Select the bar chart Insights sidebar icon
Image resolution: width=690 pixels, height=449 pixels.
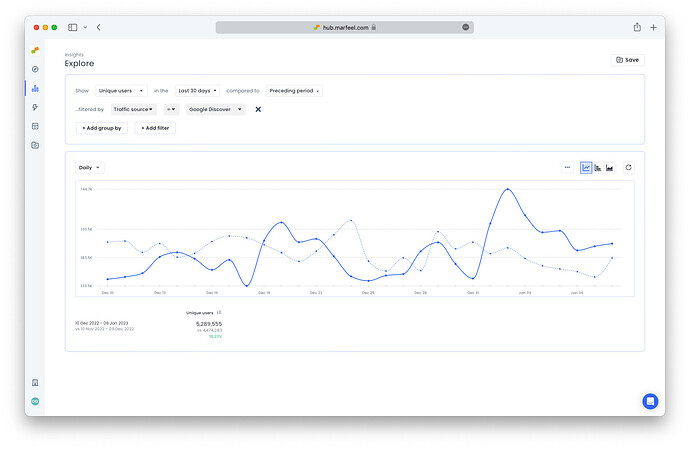pyautogui.click(x=35, y=88)
